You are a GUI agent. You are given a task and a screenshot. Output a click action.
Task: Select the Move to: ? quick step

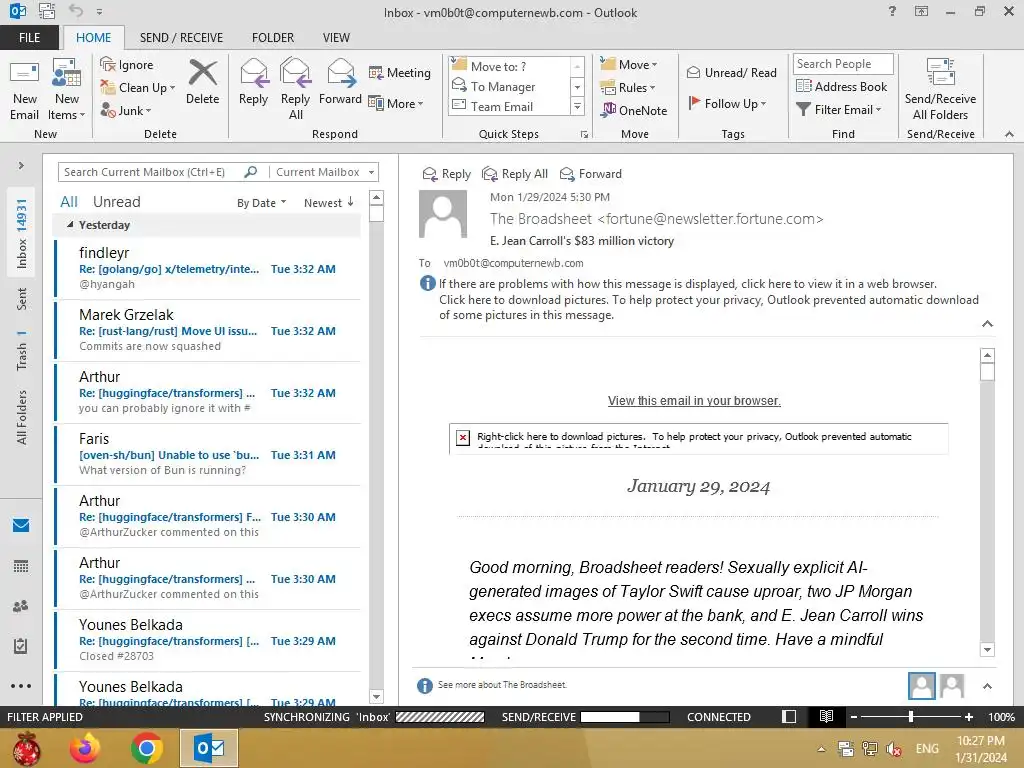point(509,66)
